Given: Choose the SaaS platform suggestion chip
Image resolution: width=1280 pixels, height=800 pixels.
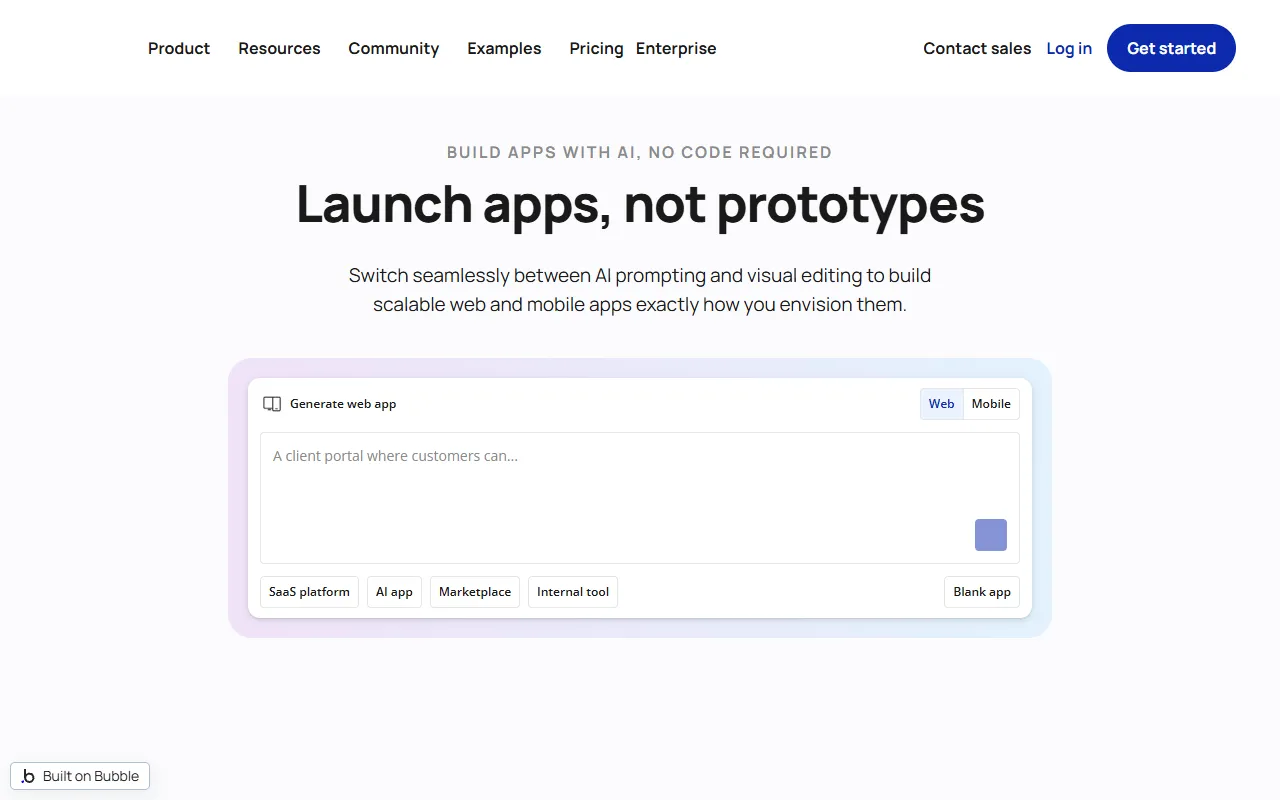Looking at the screenshot, I should 309,592.
